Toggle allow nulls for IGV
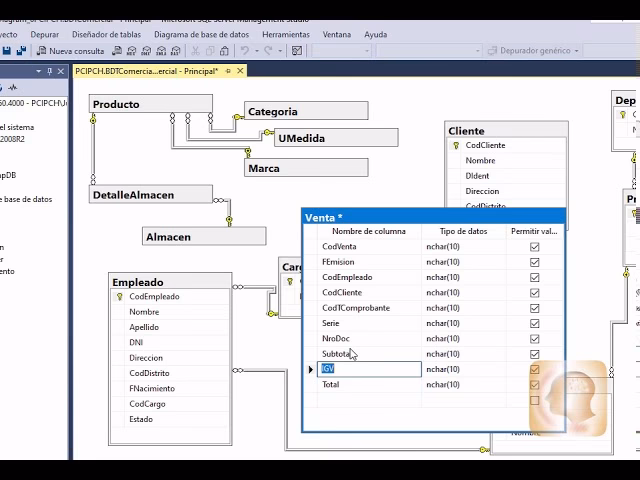Image resolution: width=640 pixels, height=480 pixels. [534, 369]
